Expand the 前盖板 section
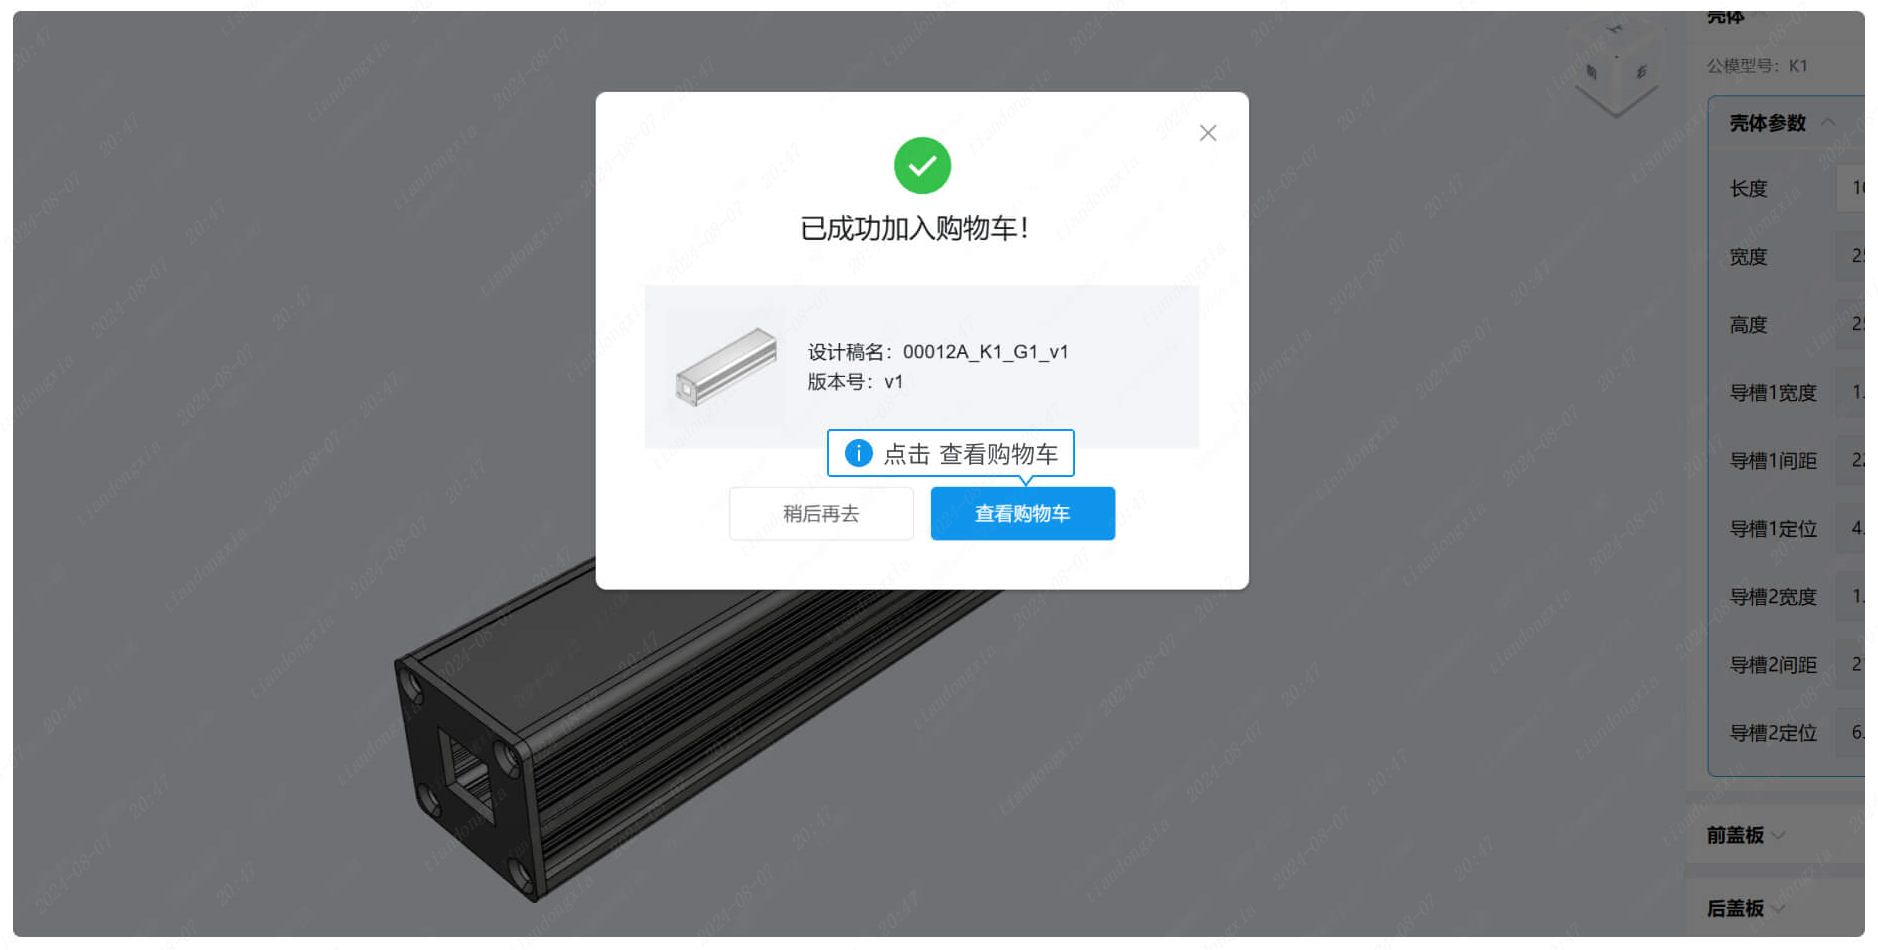The image size is (1878, 950). click(1745, 835)
